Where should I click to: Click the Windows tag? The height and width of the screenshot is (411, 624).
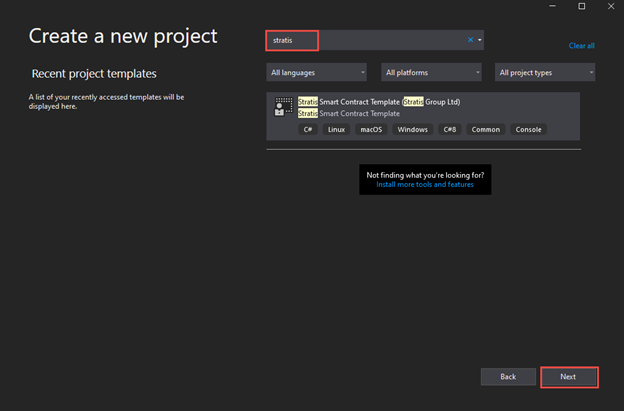pos(412,130)
